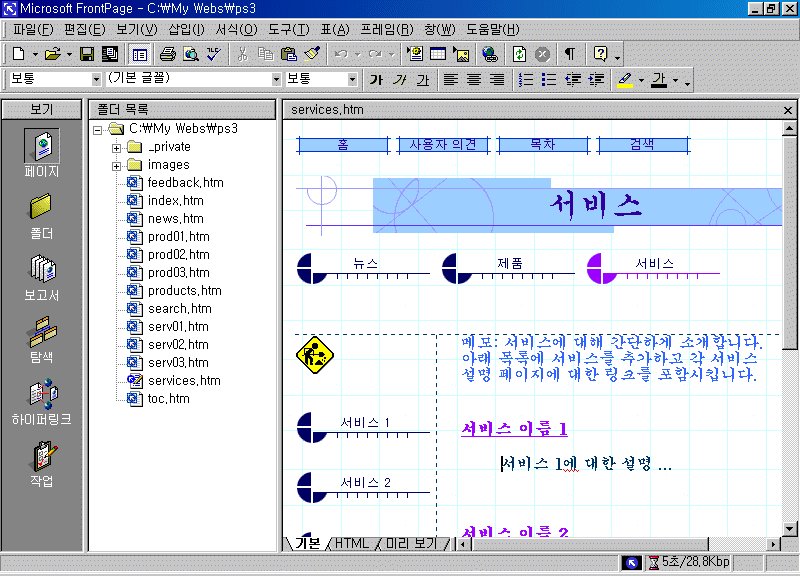Click the Increase Indent icon
This screenshot has width=800, height=576.
coord(596,80)
